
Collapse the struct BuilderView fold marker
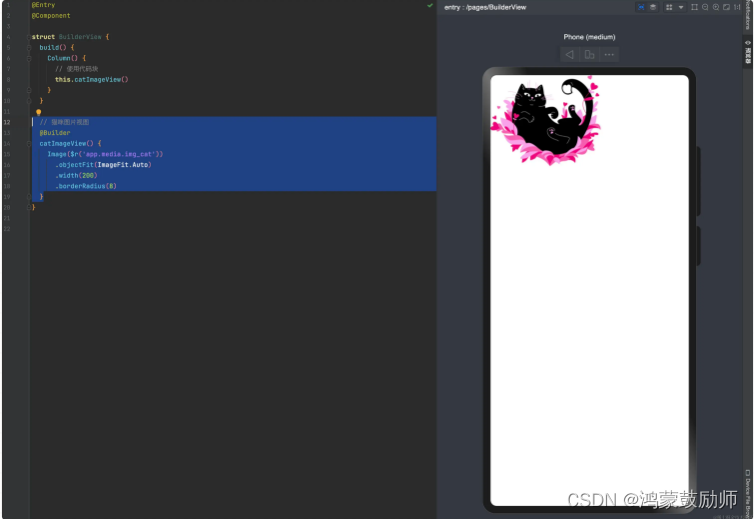tap(28, 37)
